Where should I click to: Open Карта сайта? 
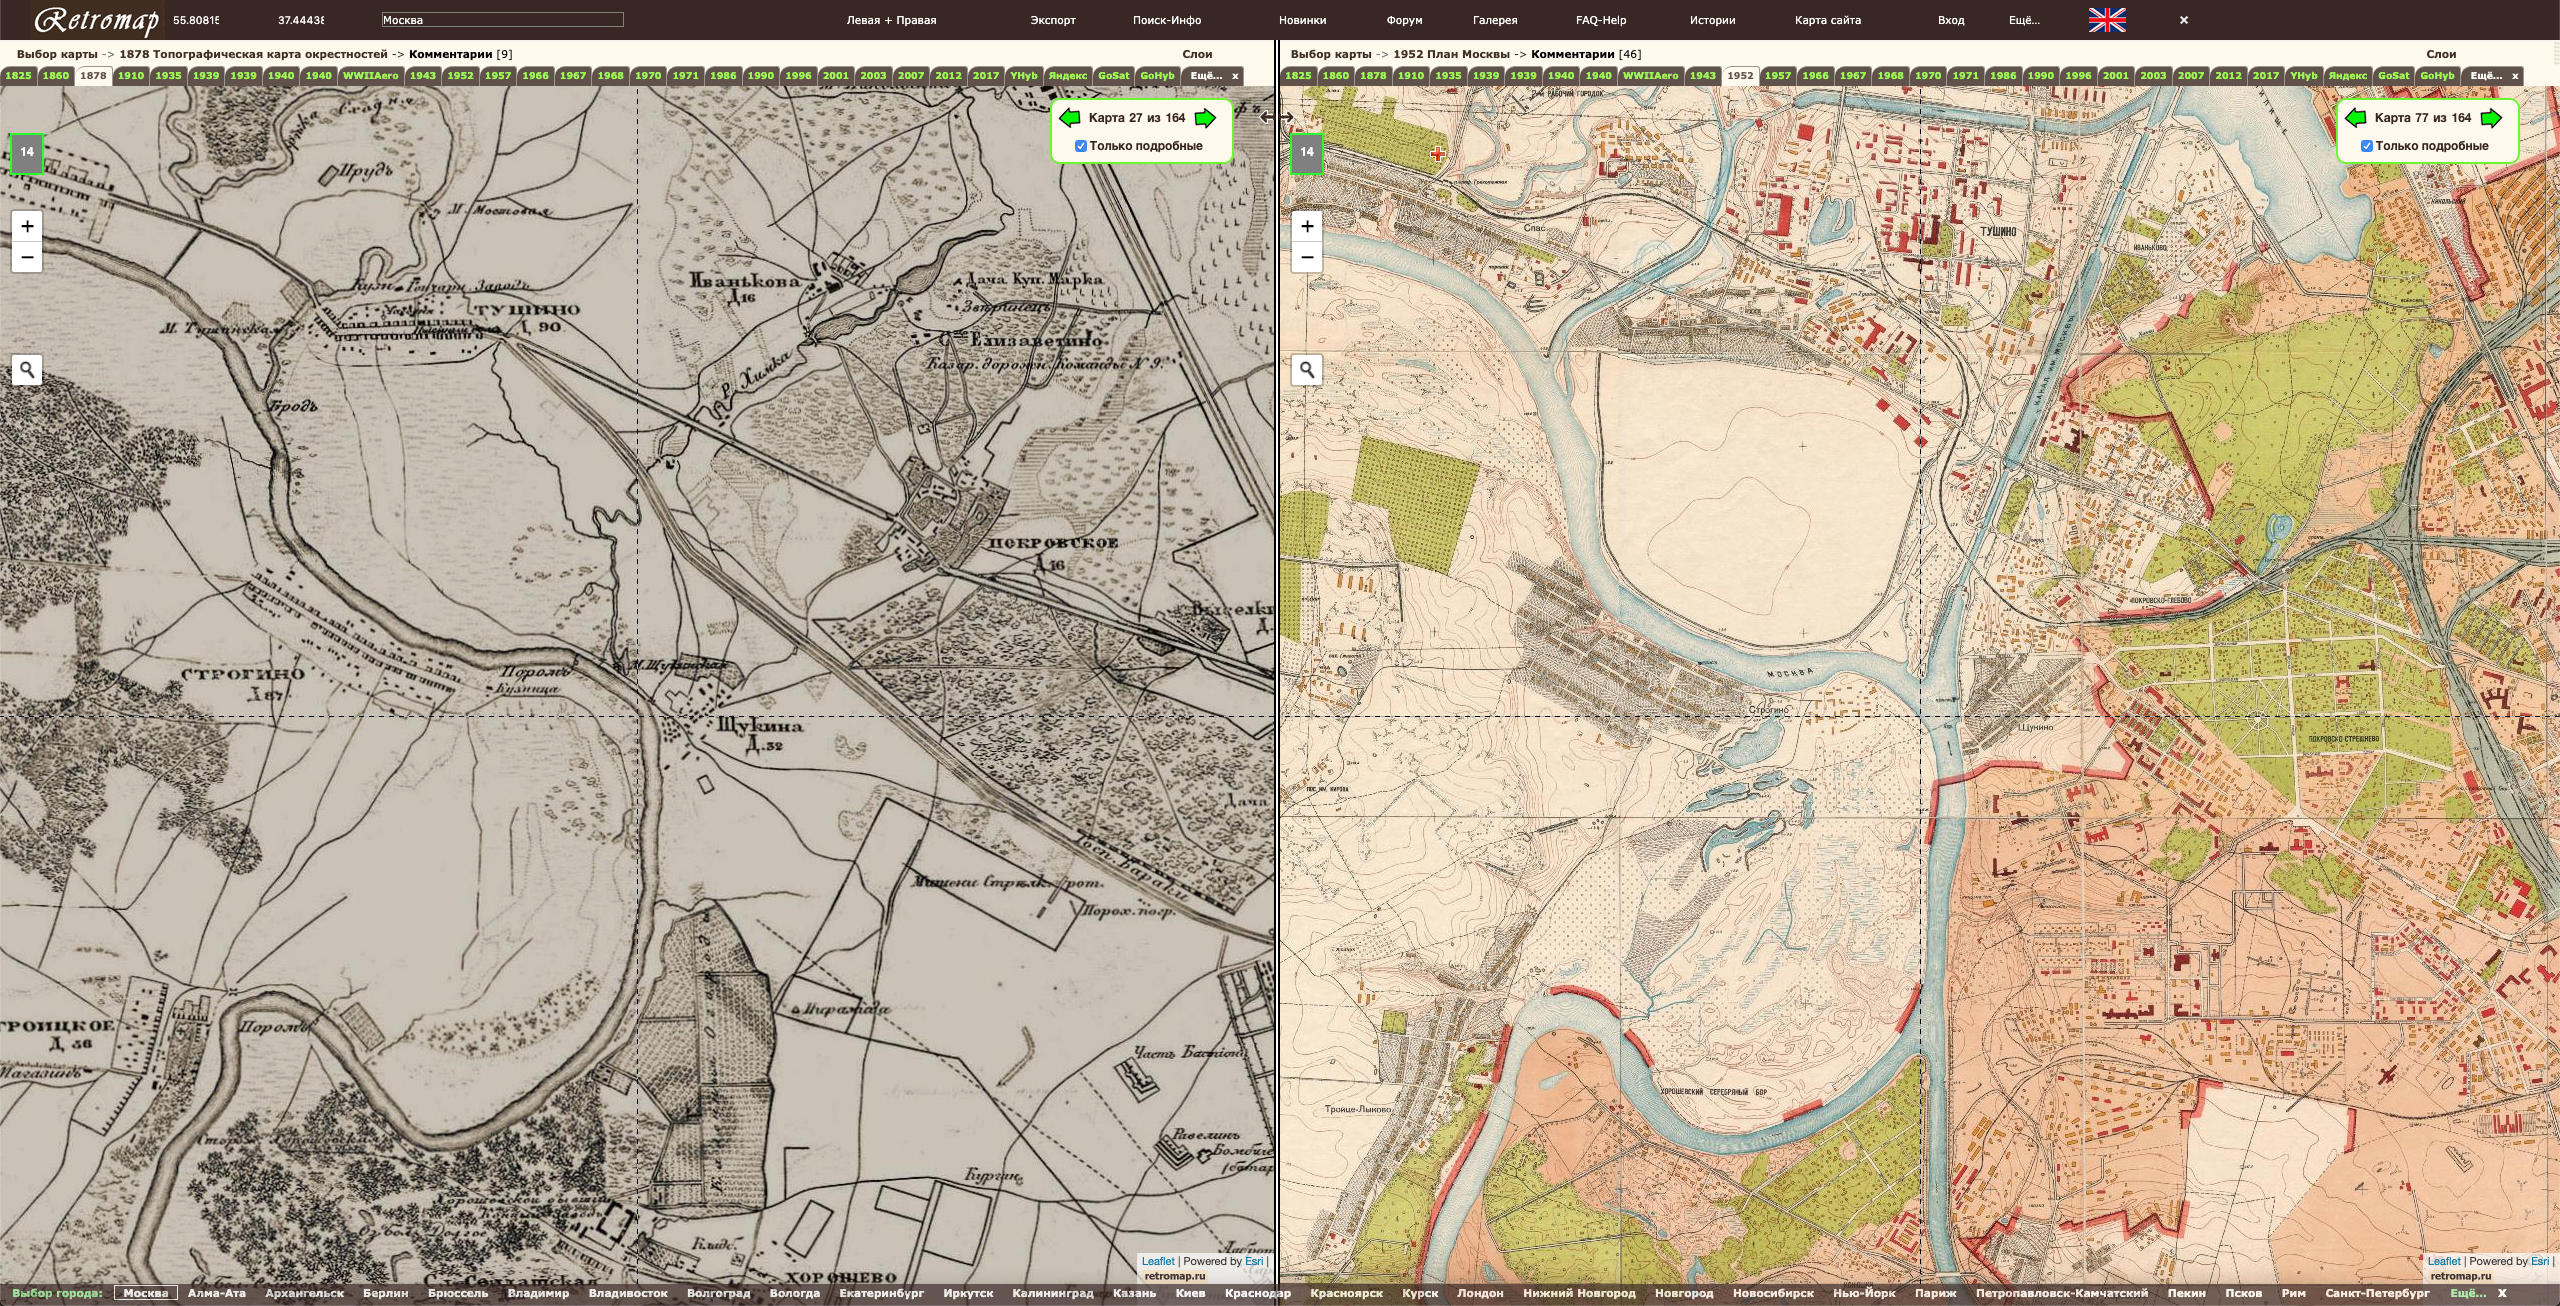(x=1828, y=20)
